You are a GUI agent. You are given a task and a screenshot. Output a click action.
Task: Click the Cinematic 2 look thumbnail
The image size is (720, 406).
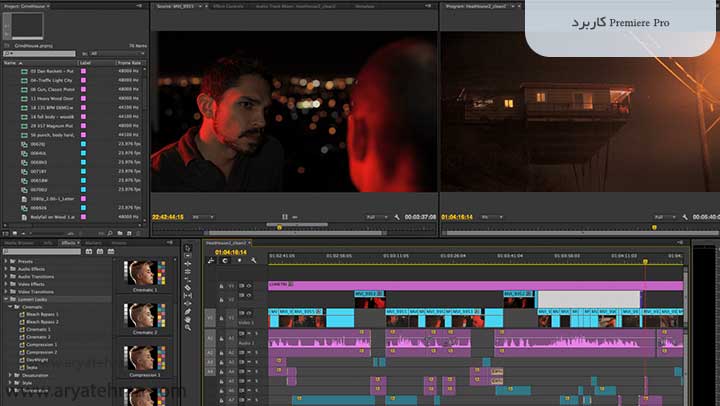[x=145, y=316]
